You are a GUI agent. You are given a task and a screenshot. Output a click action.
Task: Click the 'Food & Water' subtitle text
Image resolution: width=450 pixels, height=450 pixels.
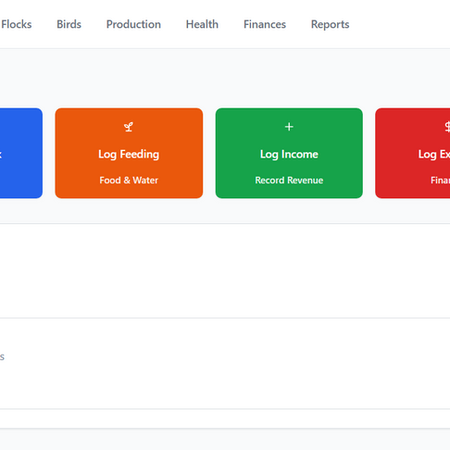tap(129, 180)
